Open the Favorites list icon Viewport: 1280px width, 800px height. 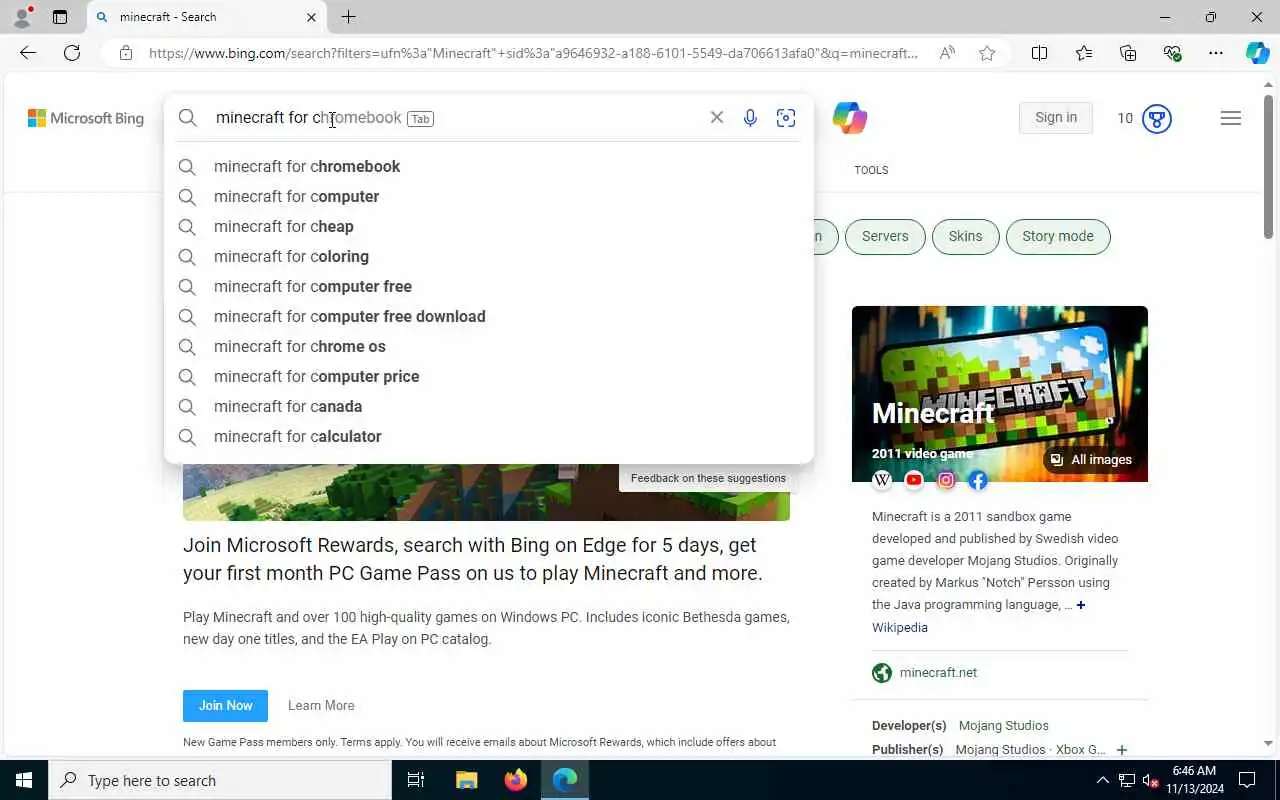[x=1084, y=53]
